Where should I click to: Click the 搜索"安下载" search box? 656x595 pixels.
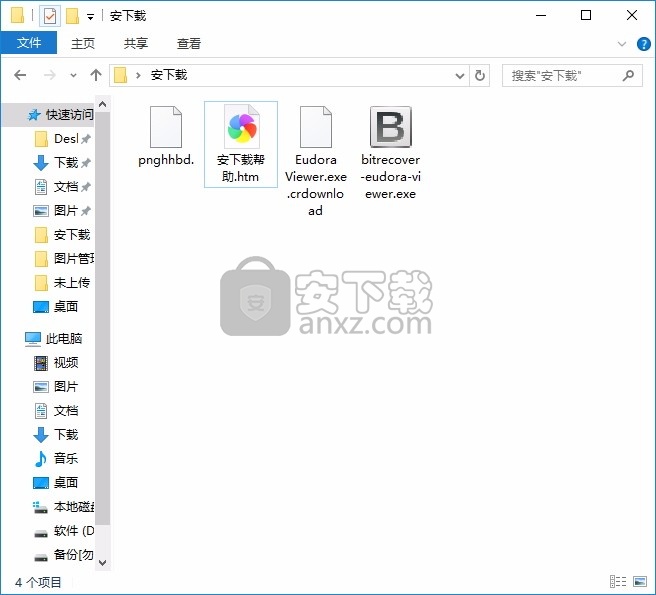pyautogui.click(x=572, y=76)
